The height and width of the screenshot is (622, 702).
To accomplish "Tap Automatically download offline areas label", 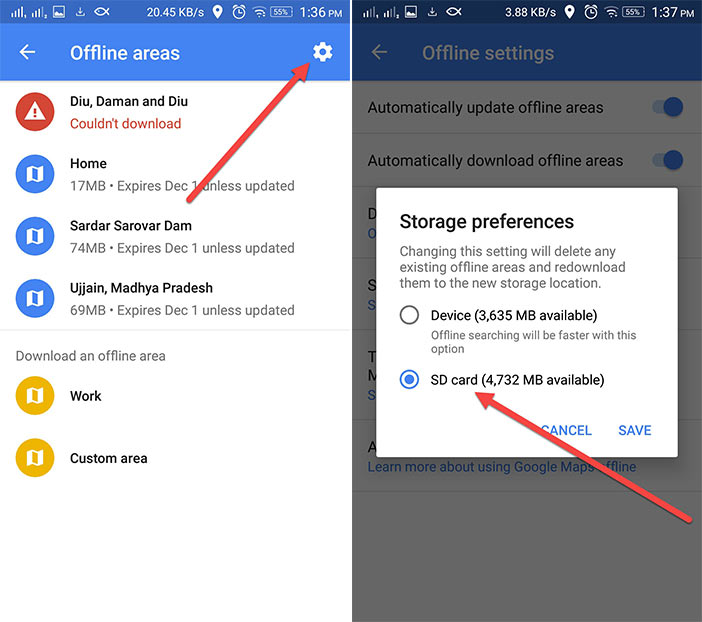I will [x=495, y=160].
